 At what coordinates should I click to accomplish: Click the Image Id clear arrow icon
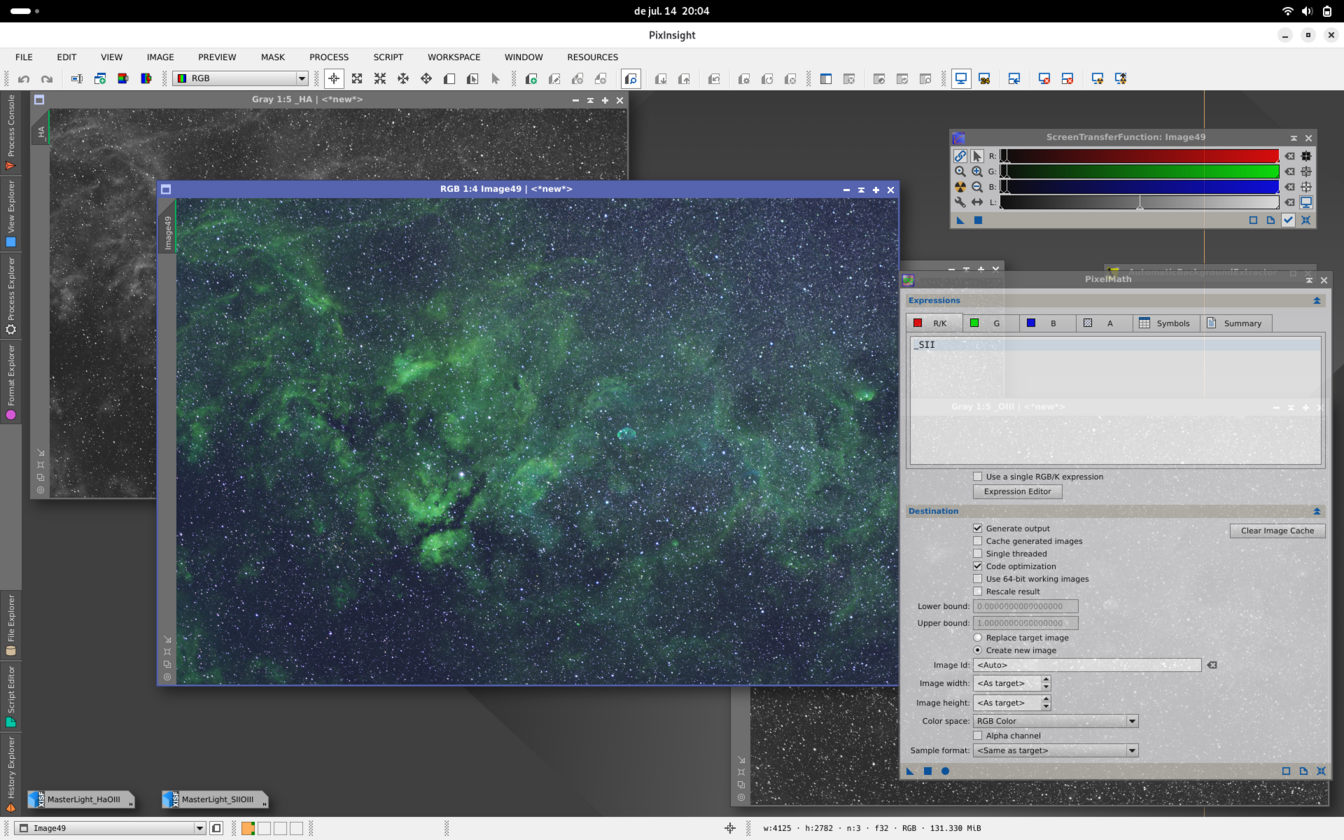[1212, 665]
